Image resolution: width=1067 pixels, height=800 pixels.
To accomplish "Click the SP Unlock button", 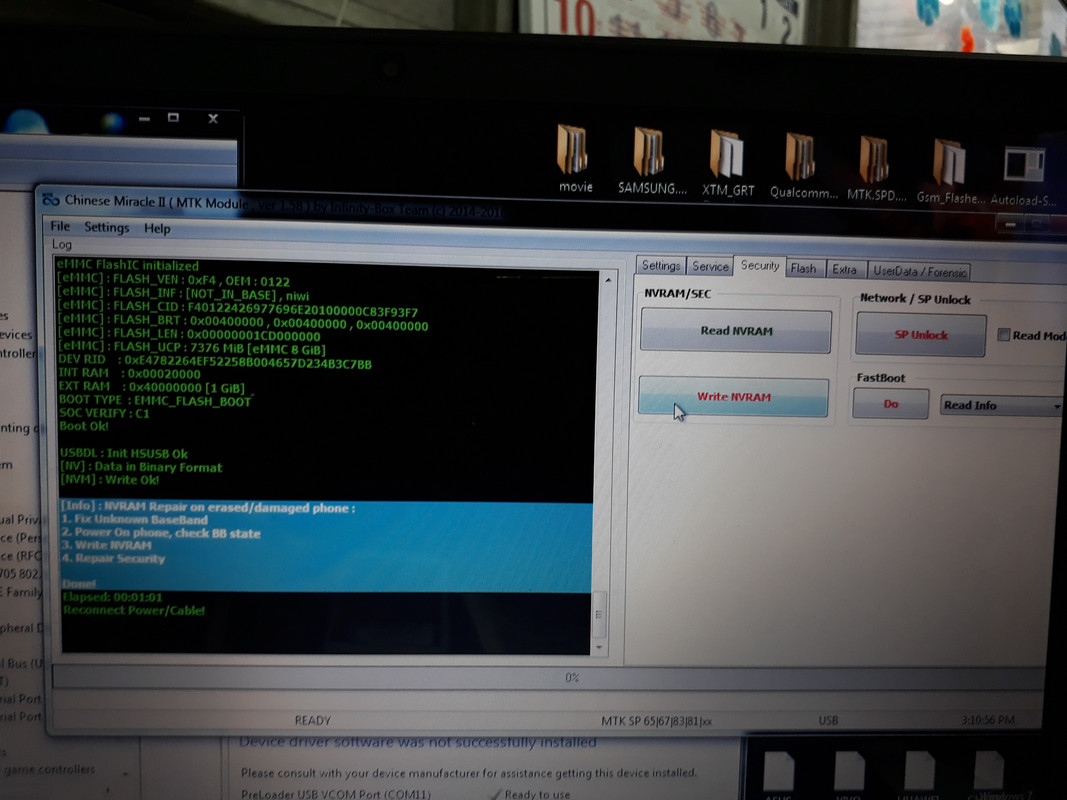I will 921,335.
